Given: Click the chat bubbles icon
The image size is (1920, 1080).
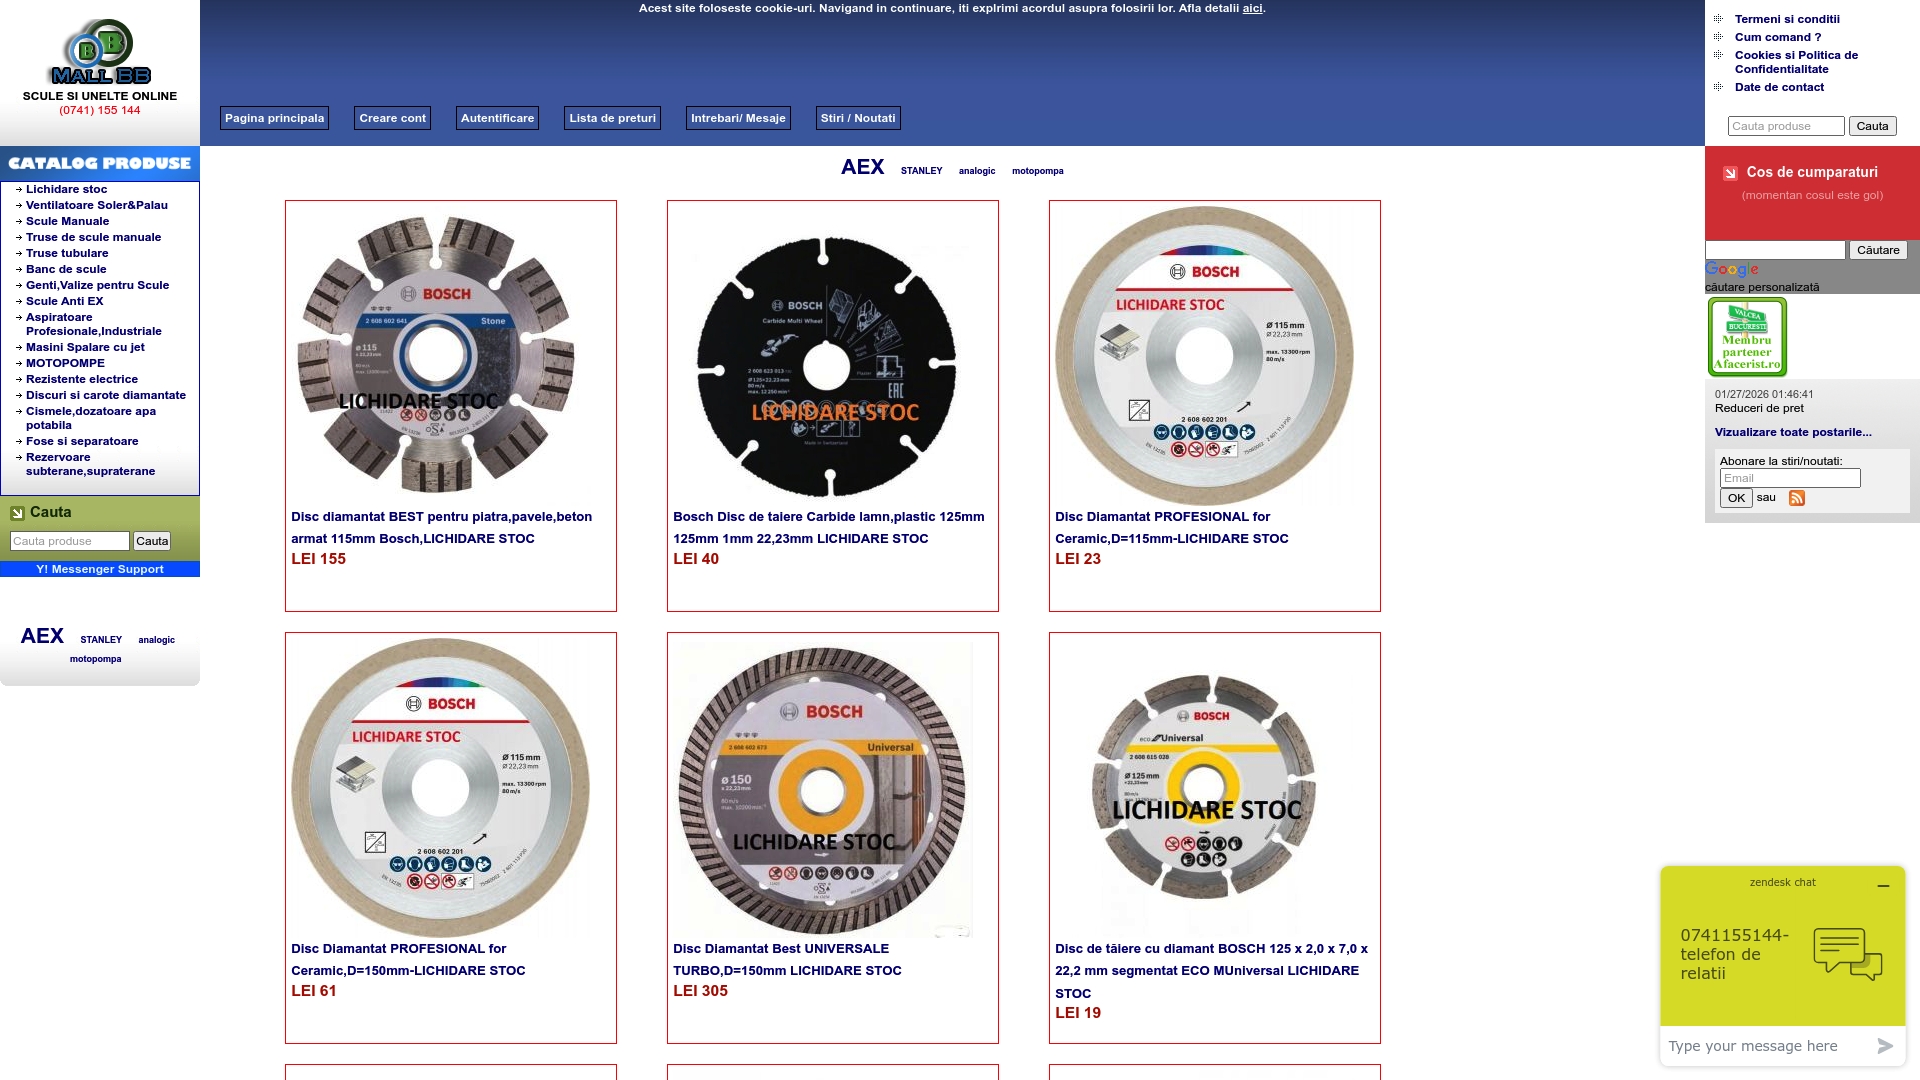Looking at the screenshot, I should pos(1847,954).
